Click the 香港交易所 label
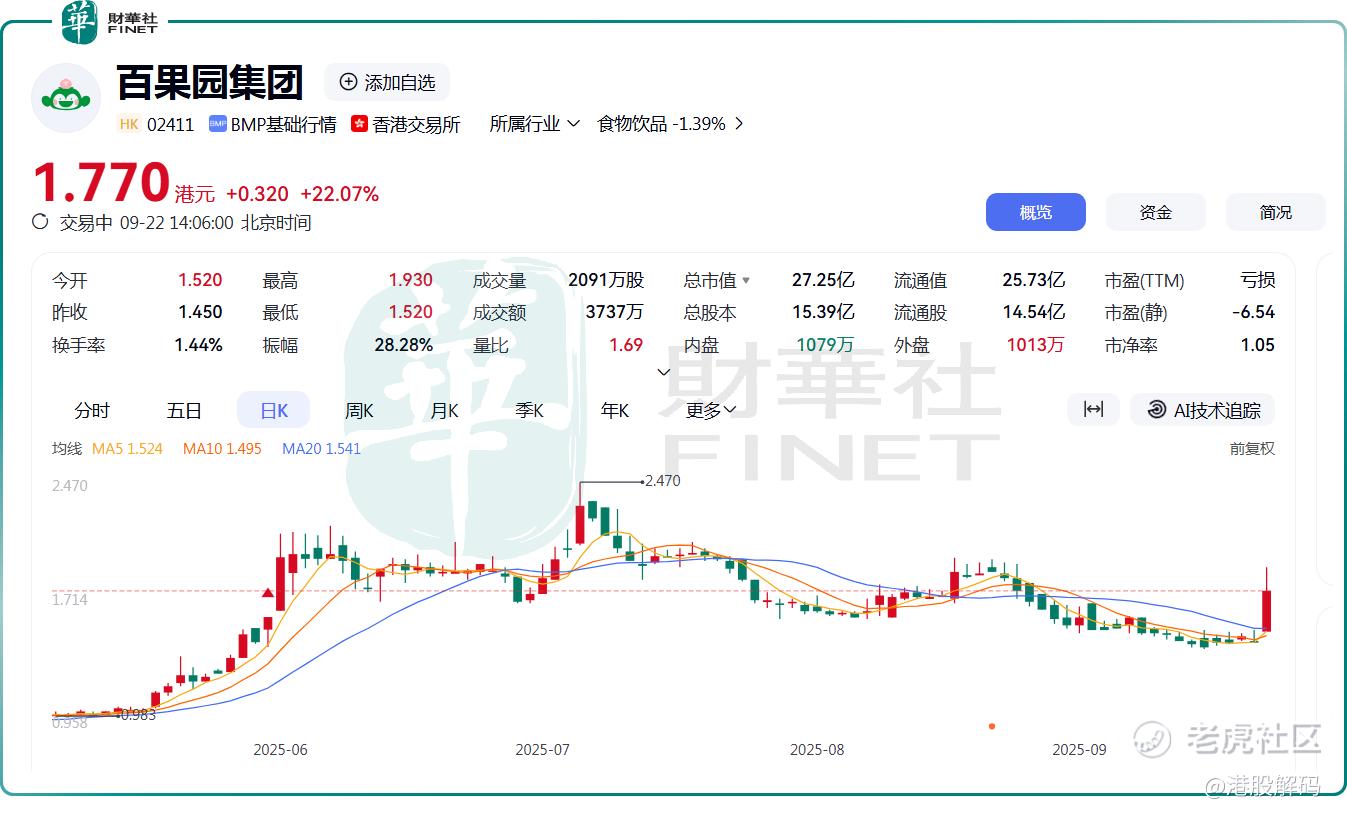This screenshot has height=816, width=1347. click(416, 124)
